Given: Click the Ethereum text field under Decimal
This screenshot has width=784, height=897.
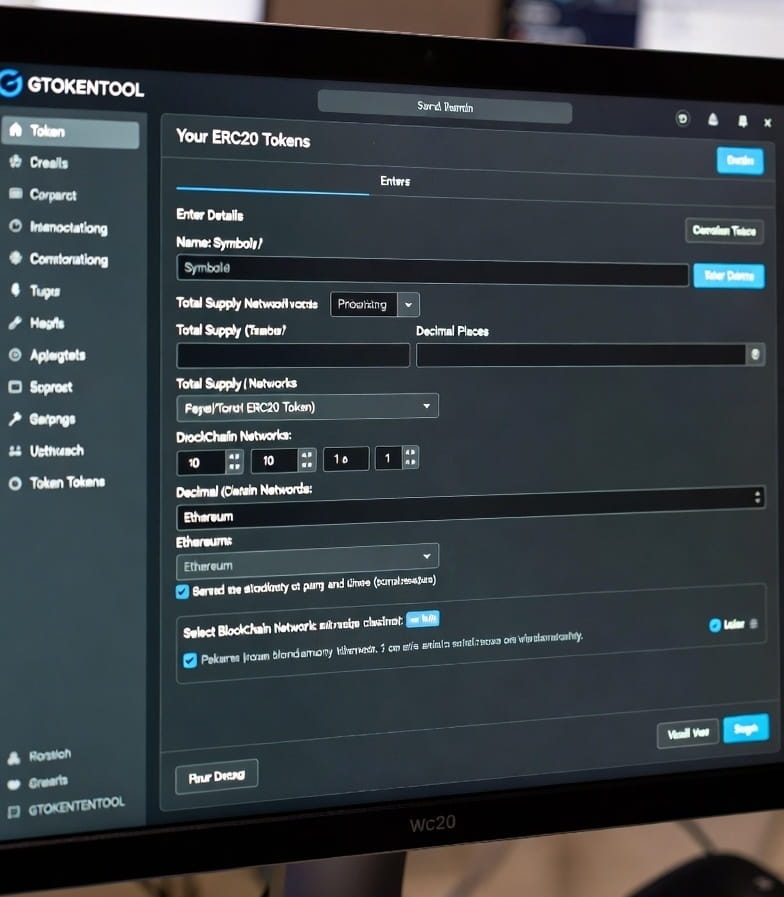Looking at the screenshot, I should 470,509.
